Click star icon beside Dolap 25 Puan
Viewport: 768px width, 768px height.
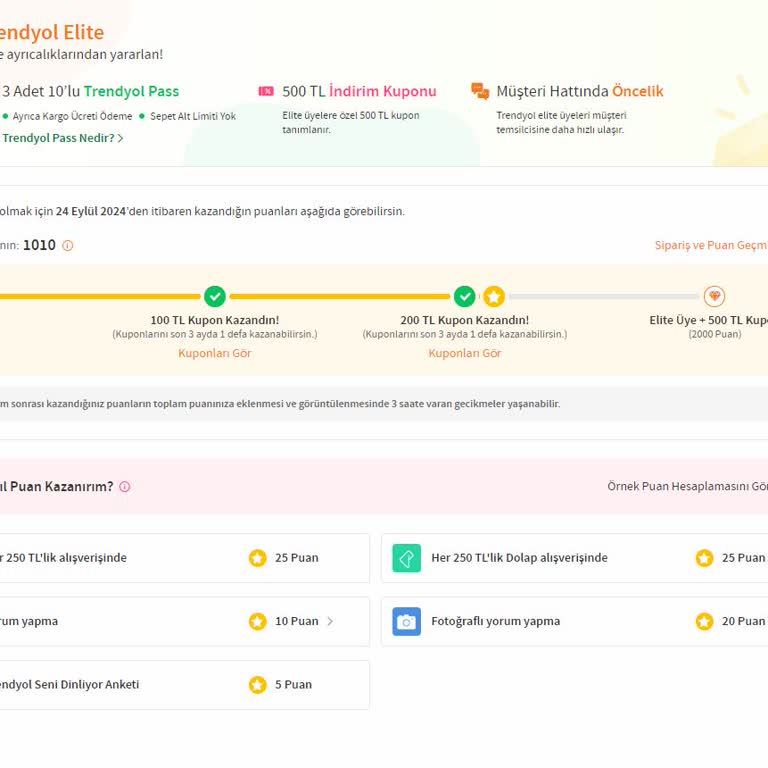tap(704, 558)
